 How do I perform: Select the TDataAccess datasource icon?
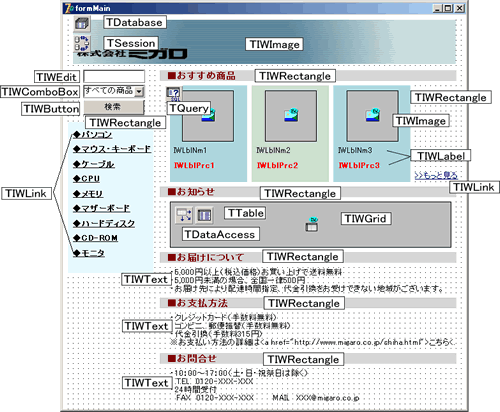click(x=184, y=215)
